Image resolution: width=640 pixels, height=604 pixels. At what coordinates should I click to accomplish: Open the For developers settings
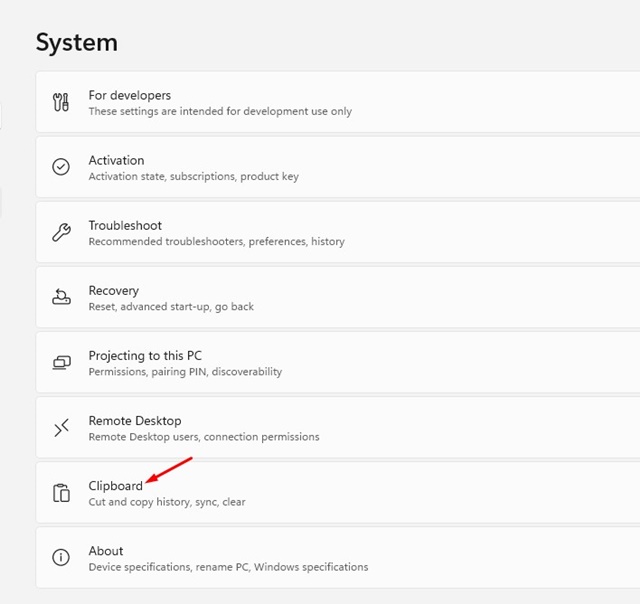click(129, 96)
